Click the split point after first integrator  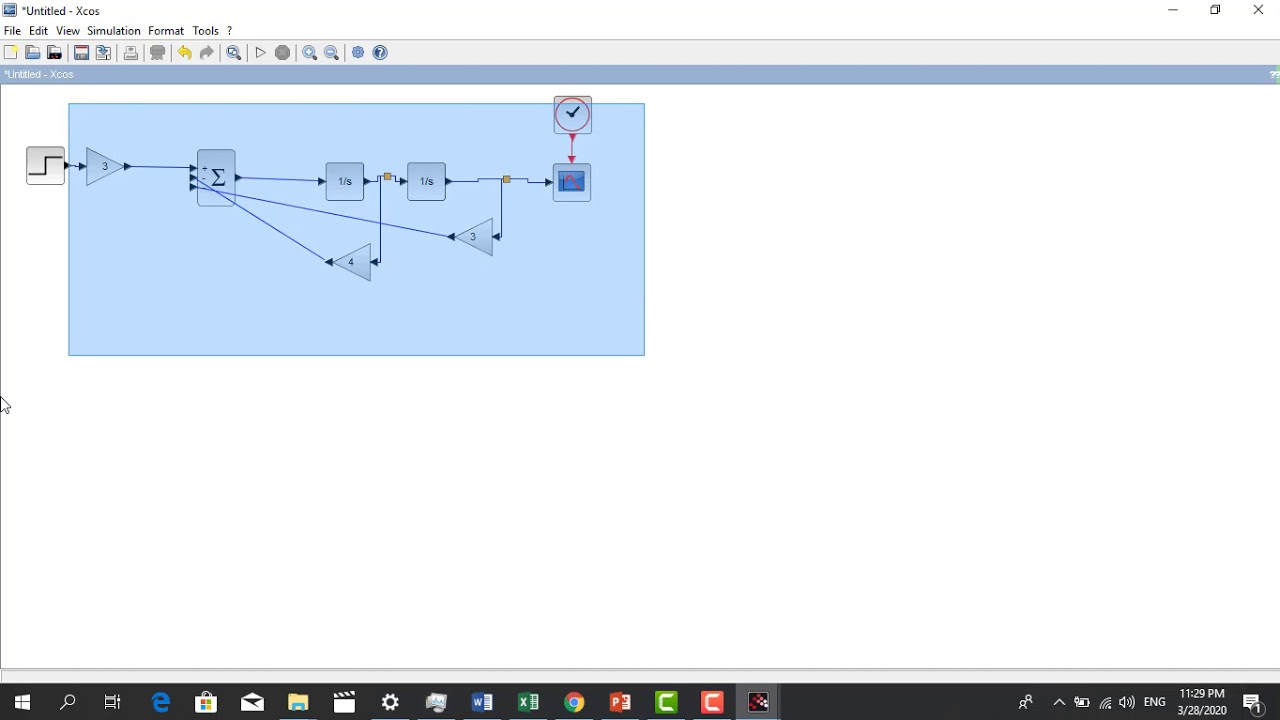(388, 177)
